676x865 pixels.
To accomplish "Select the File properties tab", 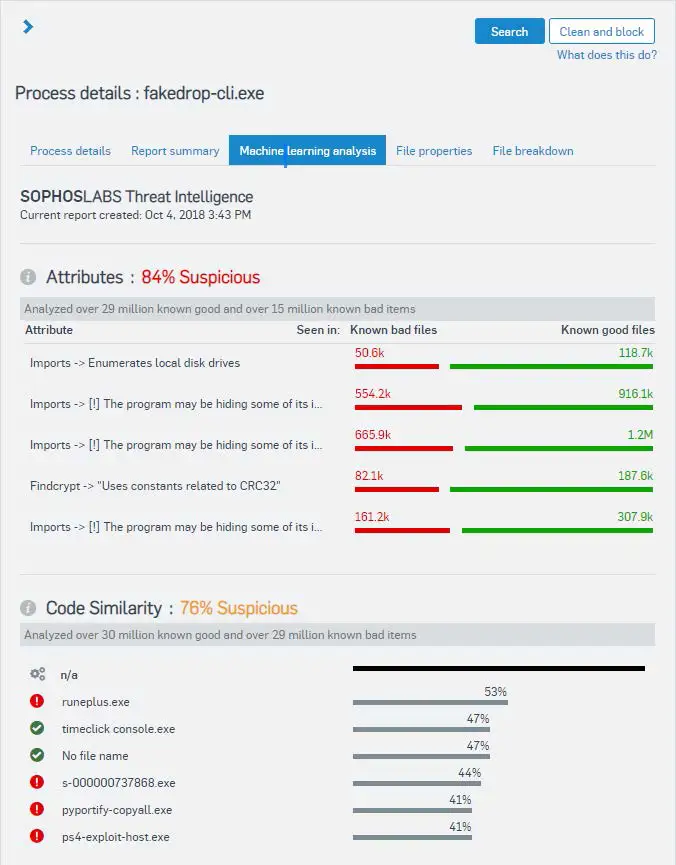I will (x=434, y=151).
